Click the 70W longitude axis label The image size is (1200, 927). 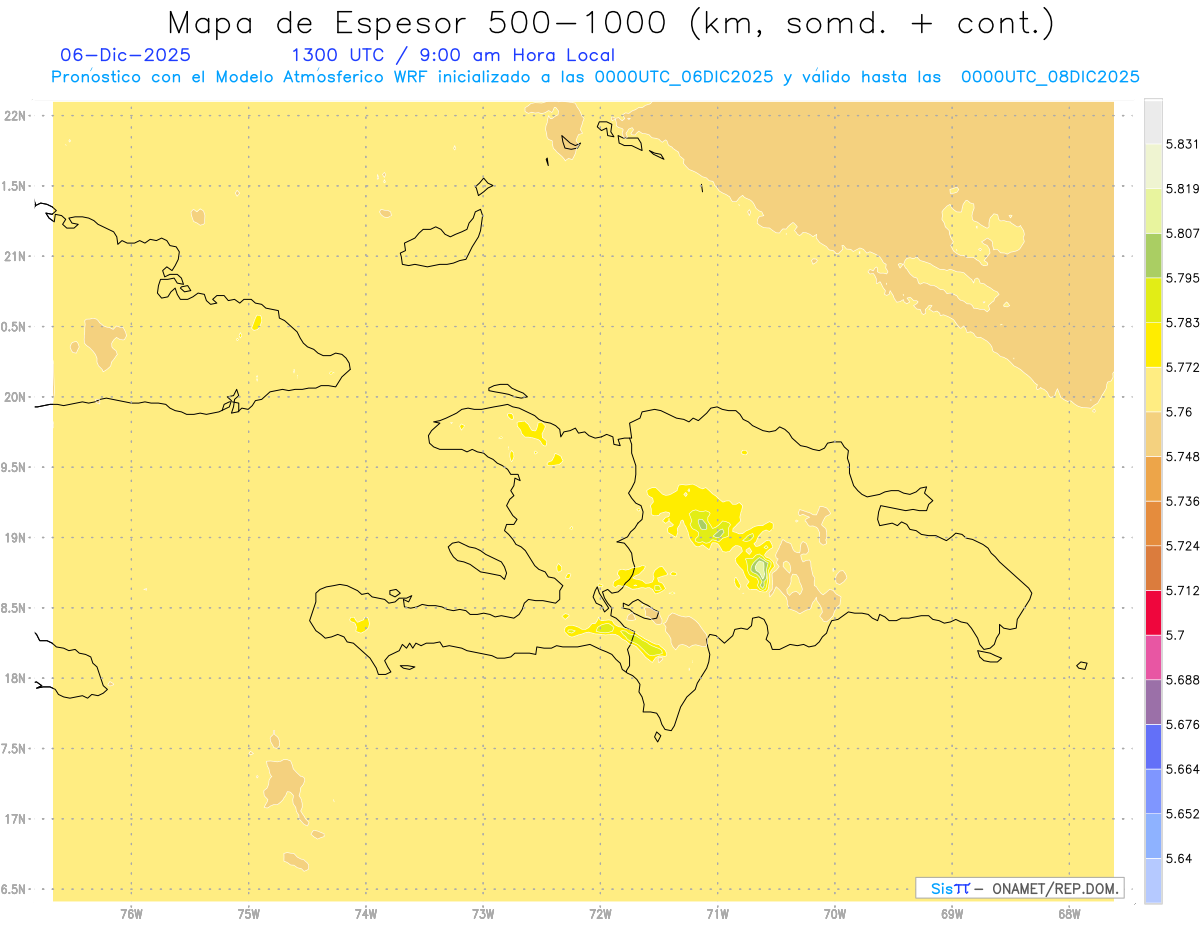(x=835, y=913)
